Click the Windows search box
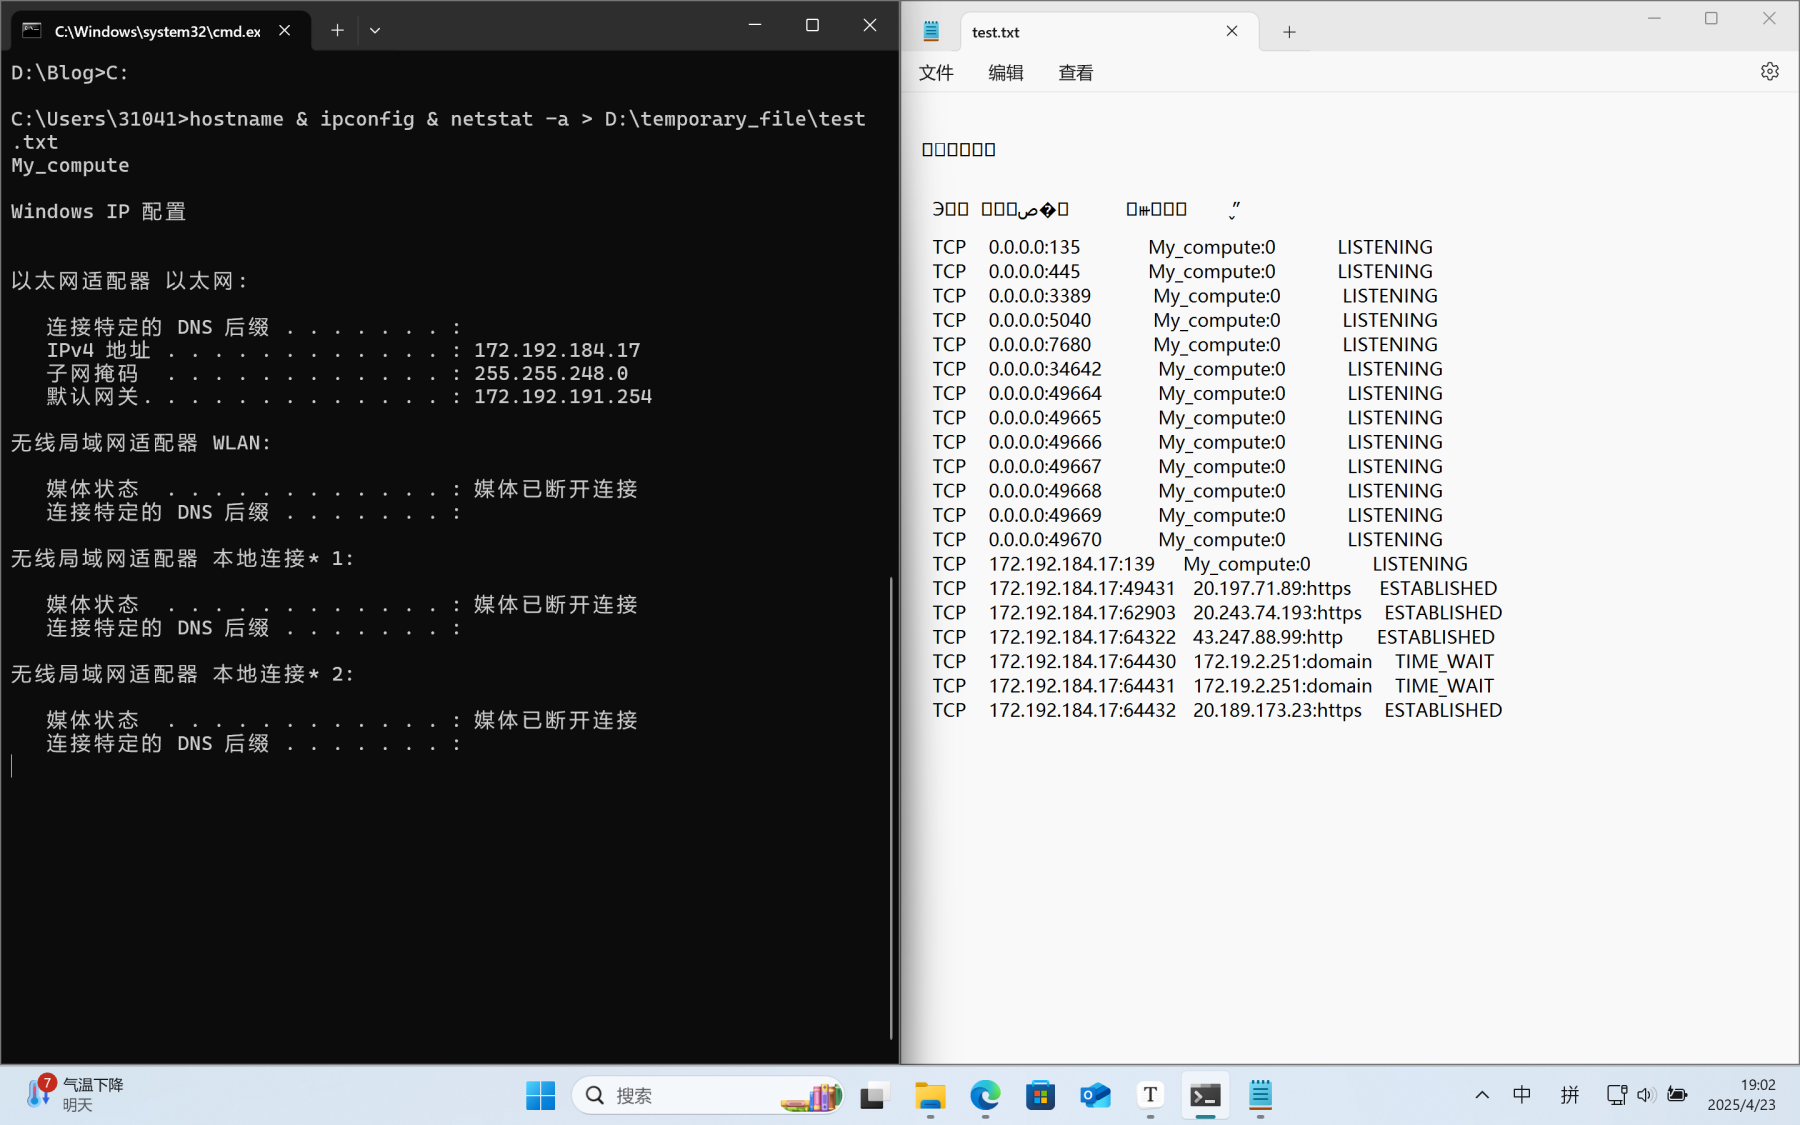Viewport: 1800px width, 1125px height. tap(700, 1095)
